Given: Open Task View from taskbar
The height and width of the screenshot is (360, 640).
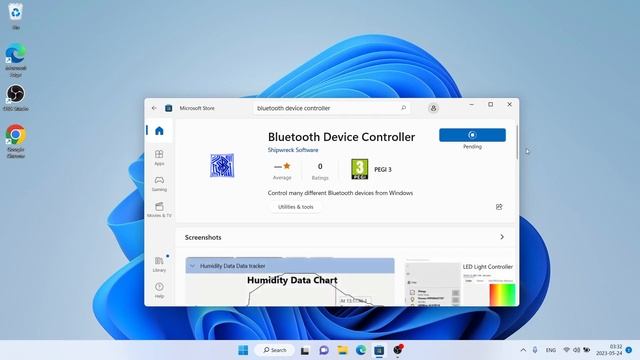Looking at the screenshot, I should click(305, 350).
